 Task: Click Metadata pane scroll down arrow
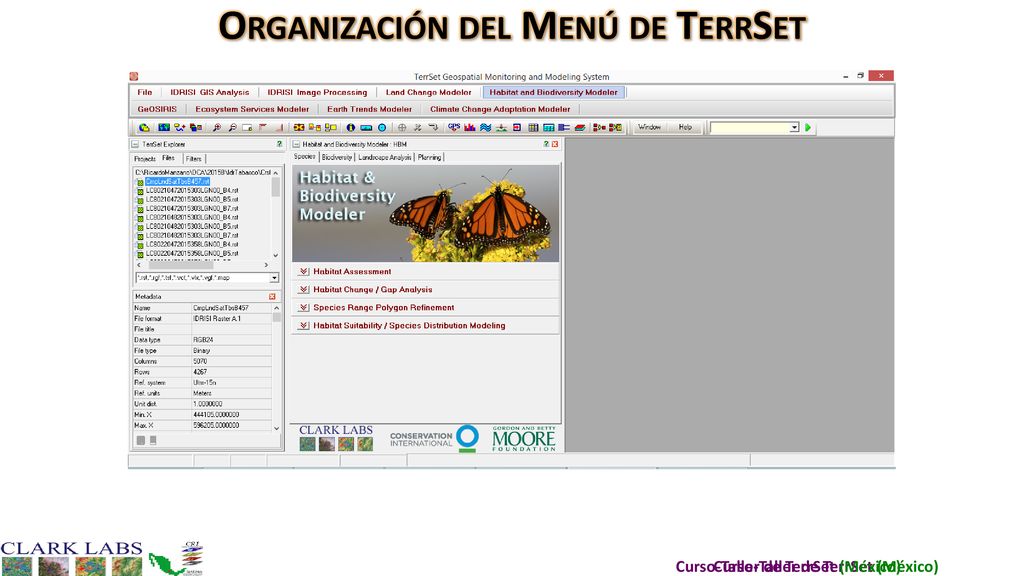[276, 428]
